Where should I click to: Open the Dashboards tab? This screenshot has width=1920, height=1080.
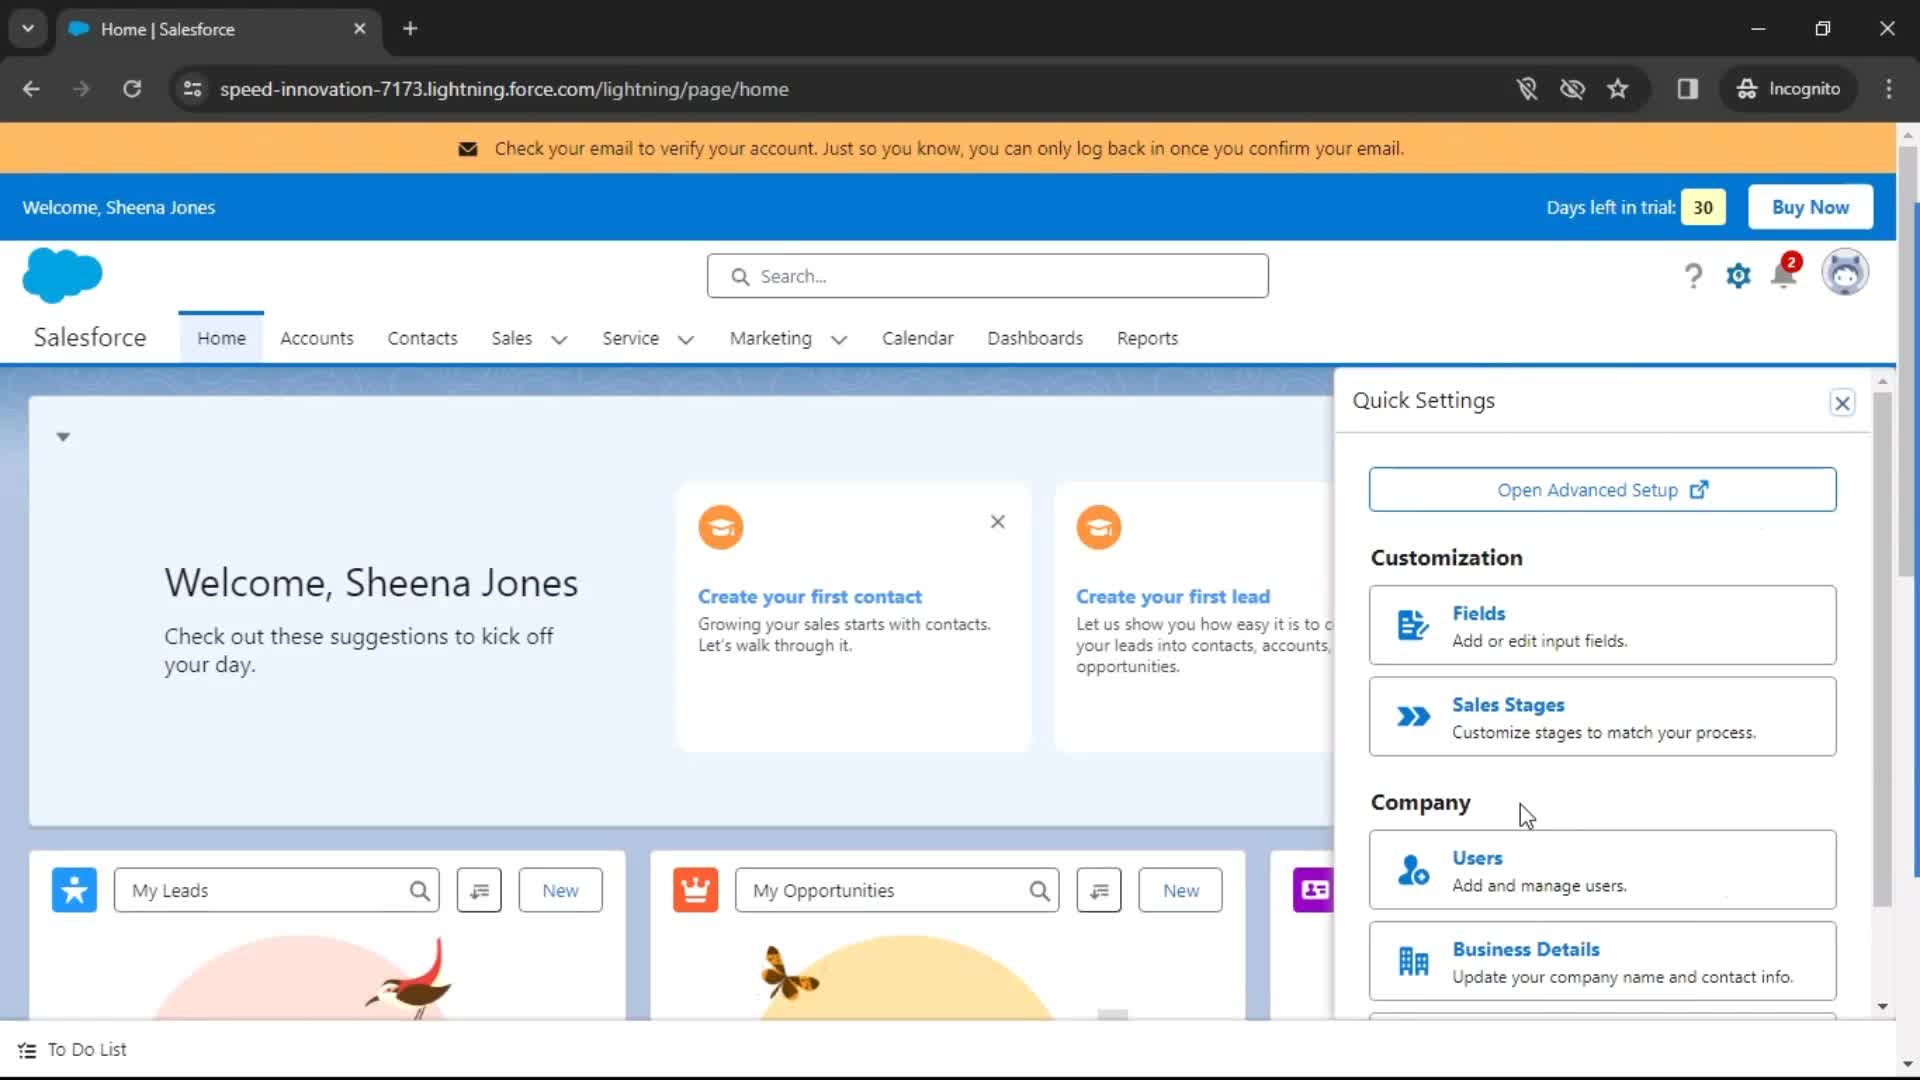coord(1035,338)
